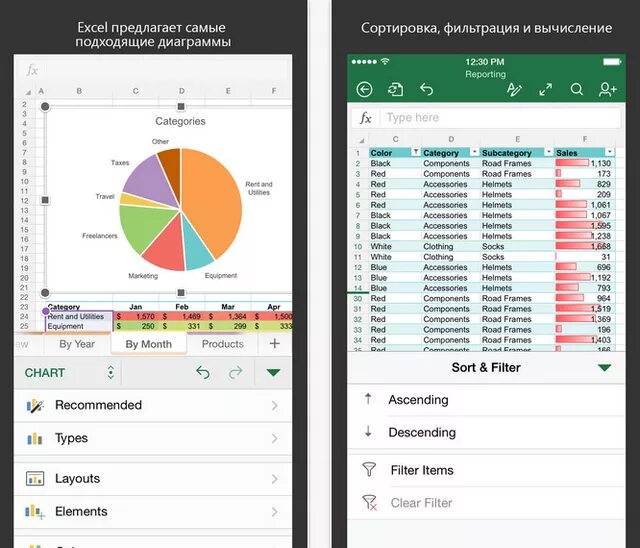Open Filter Items
The image size is (640, 548).
(486, 470)
